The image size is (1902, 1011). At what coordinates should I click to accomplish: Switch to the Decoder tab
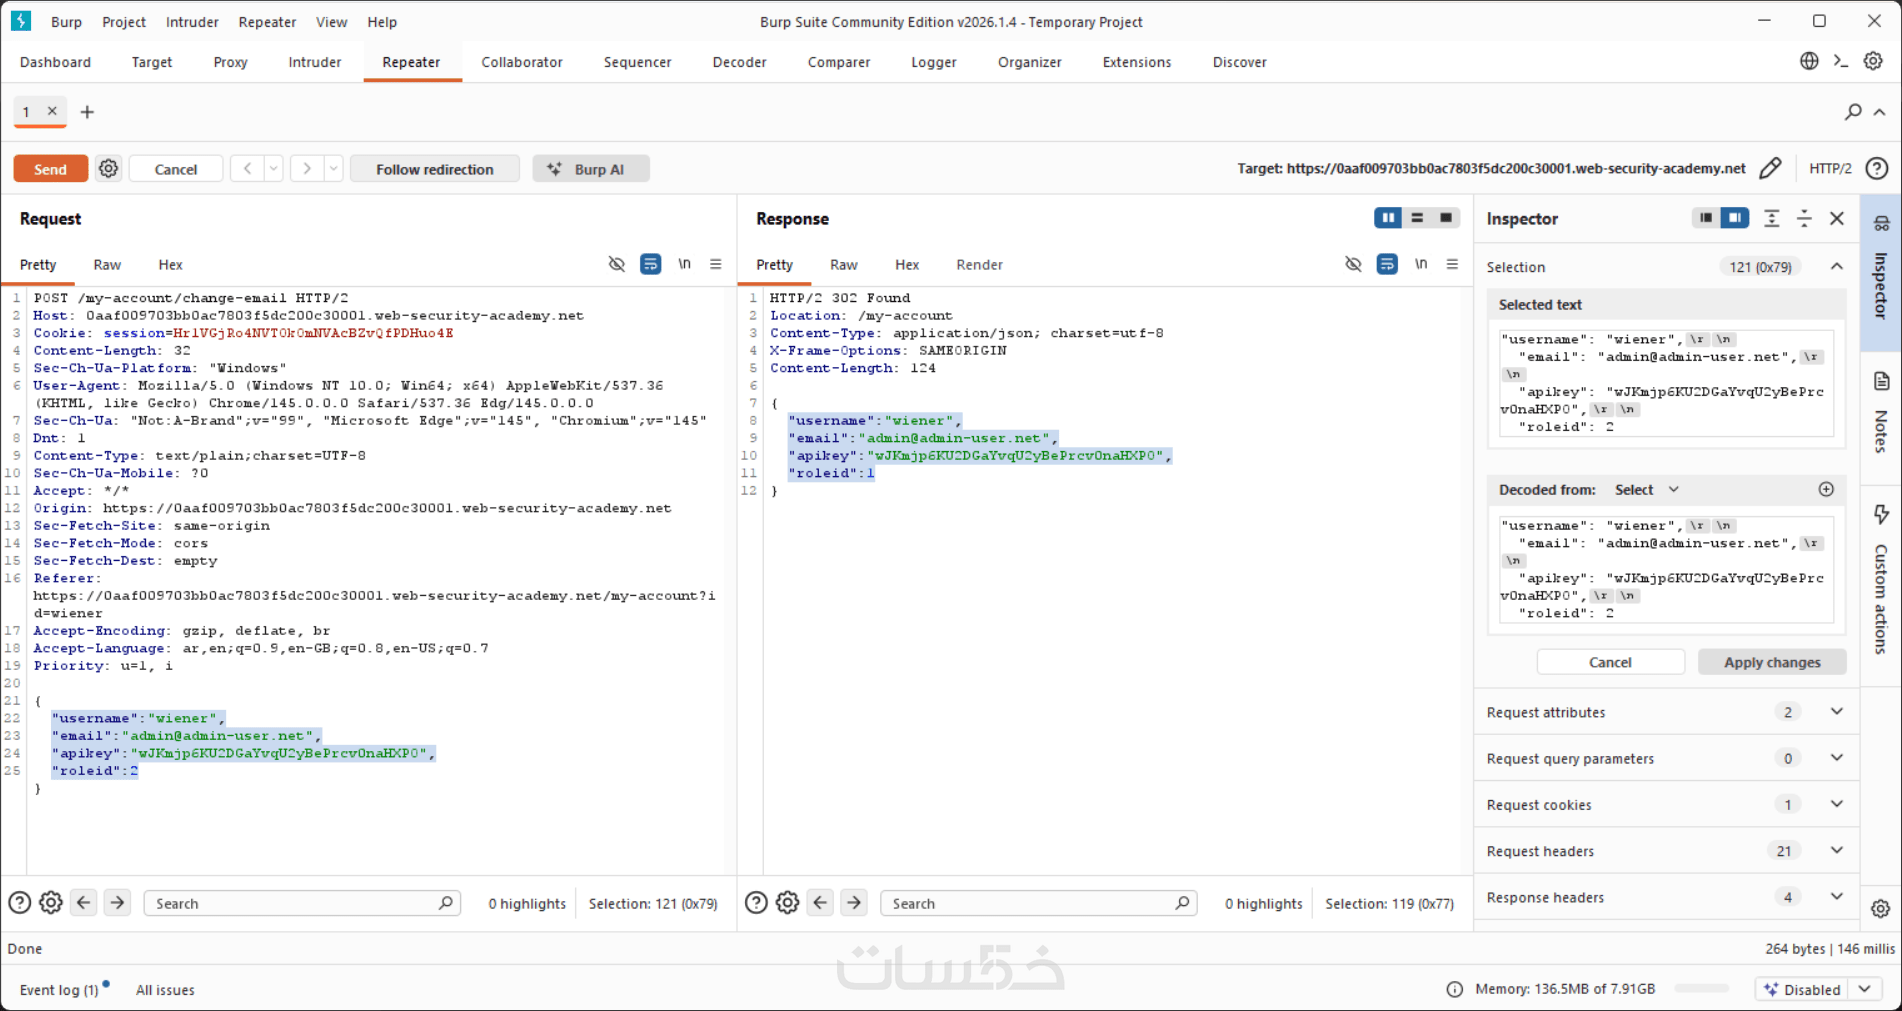739,62
